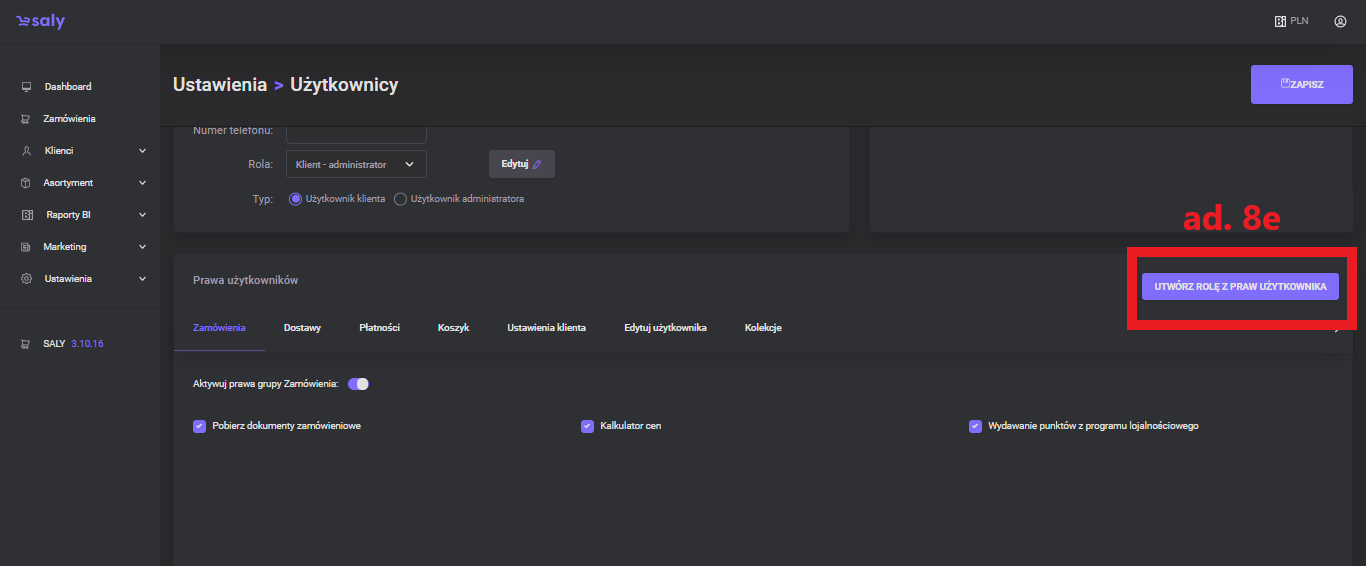This screenshot has height=566, width=1366.
Task: Click the Numer telefonu input field
Action: tap(356, 134)
